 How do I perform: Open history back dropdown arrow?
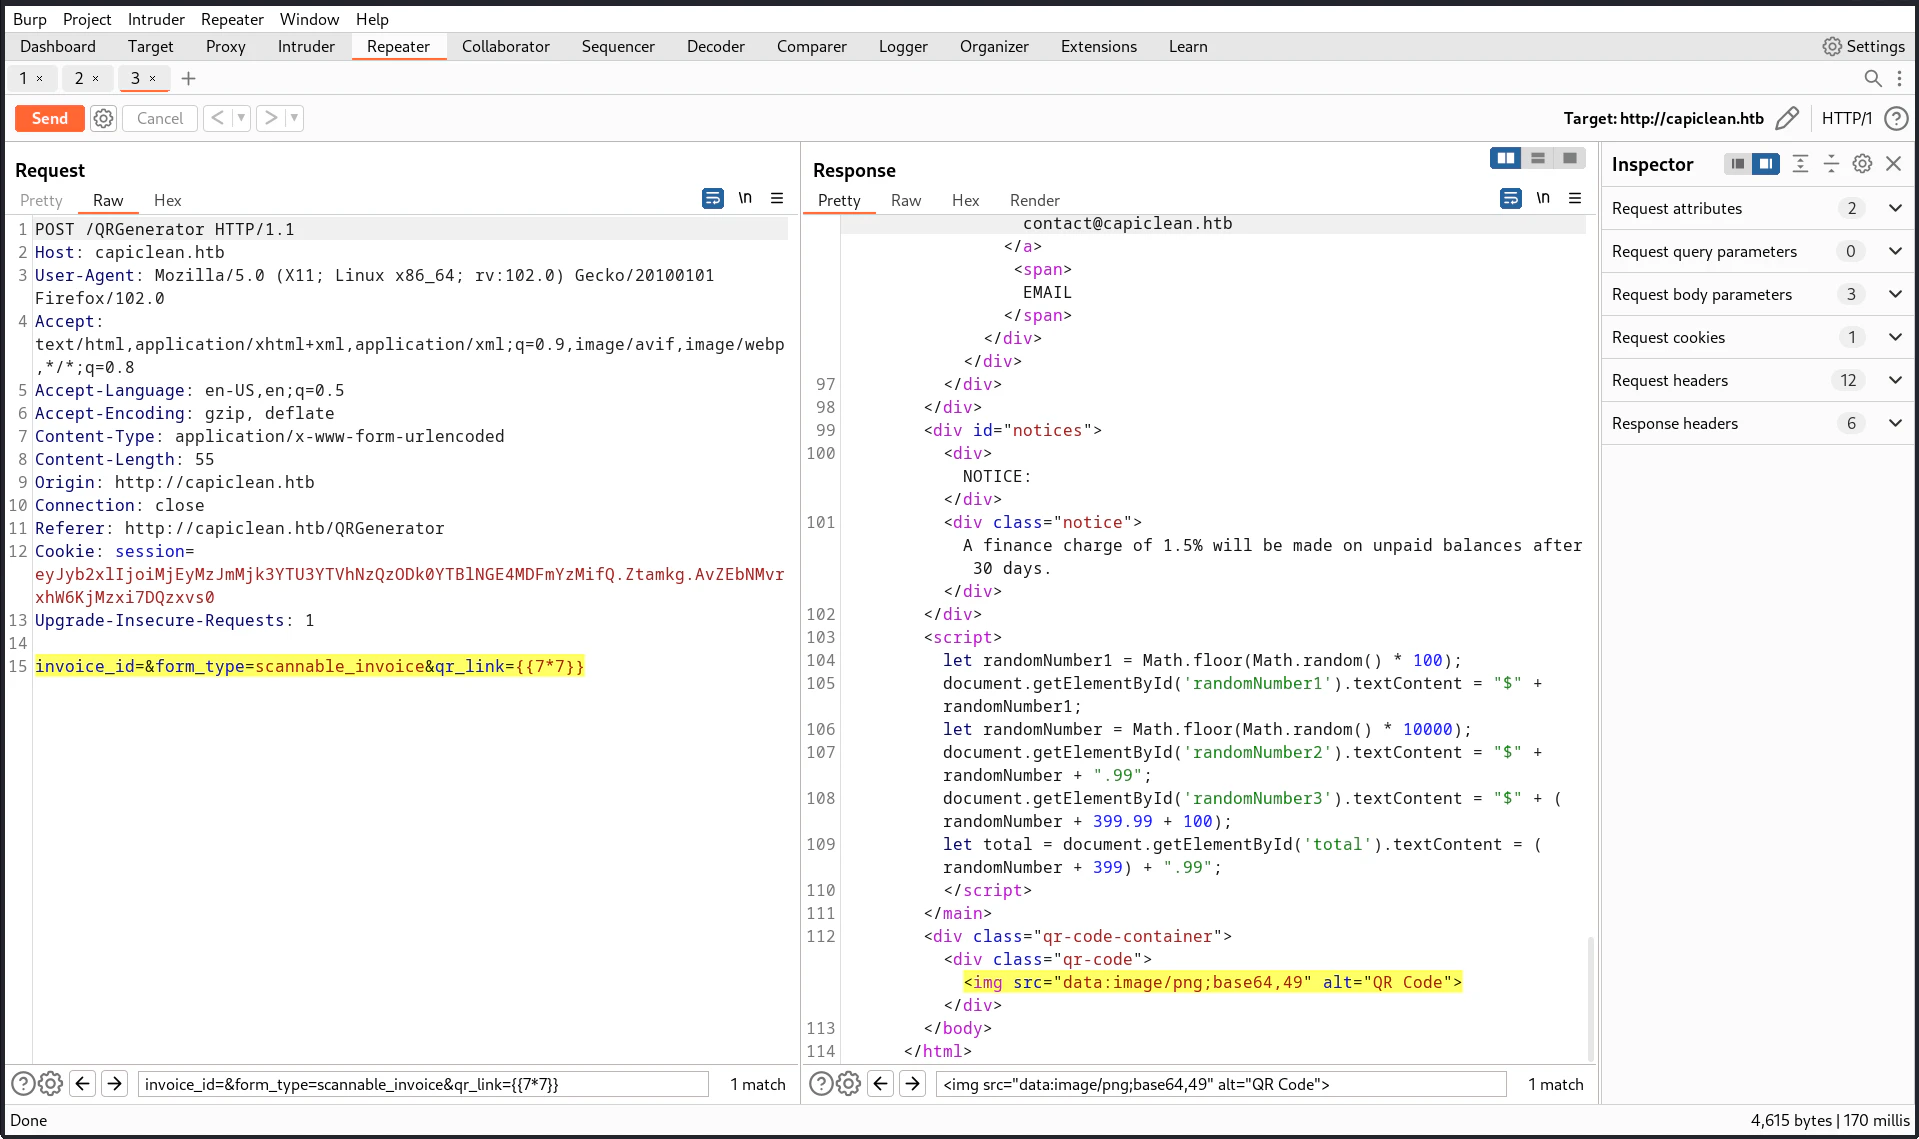coord(241,118)
